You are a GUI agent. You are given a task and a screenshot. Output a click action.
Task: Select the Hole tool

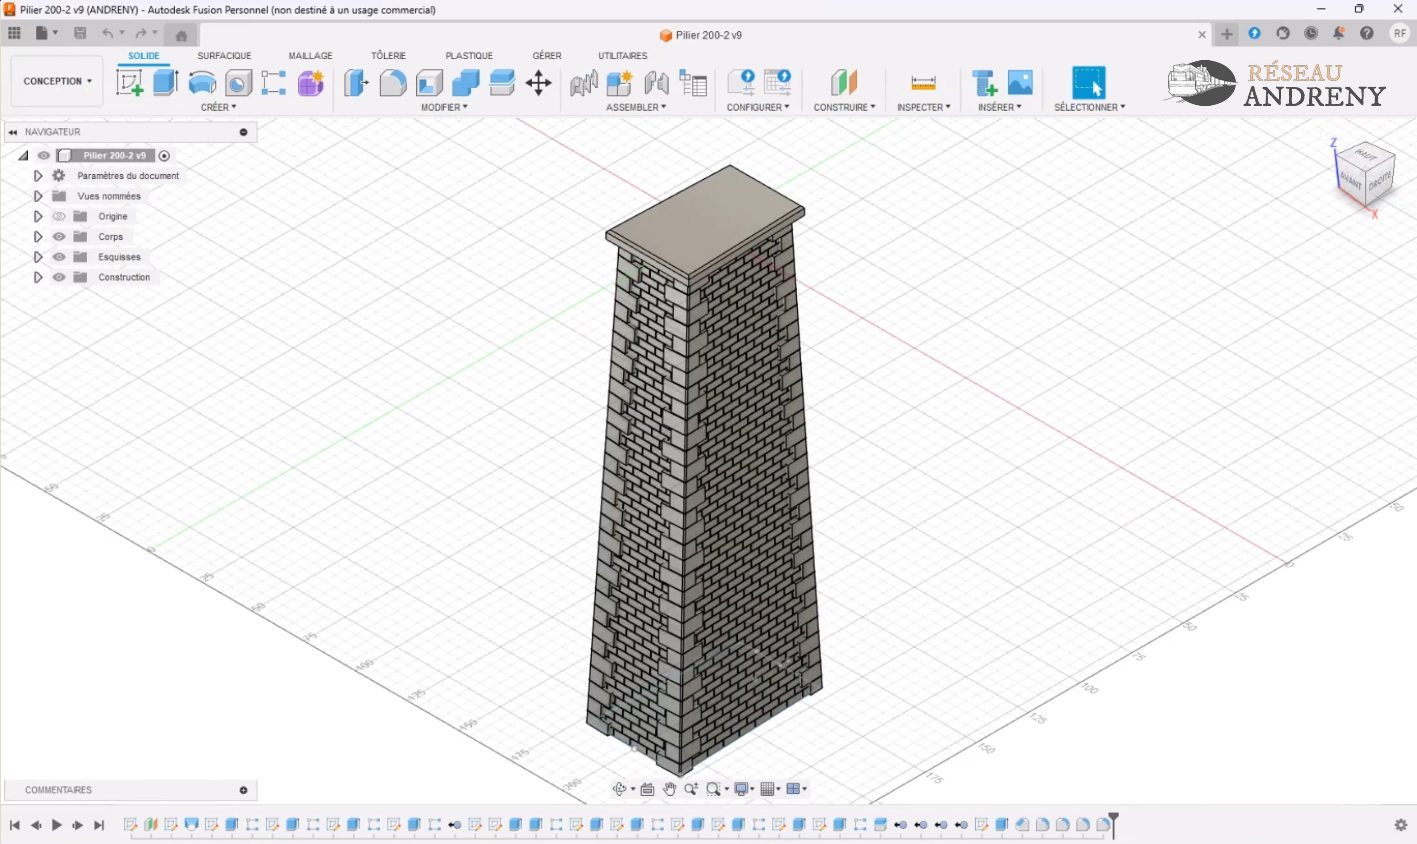point(238,82)
